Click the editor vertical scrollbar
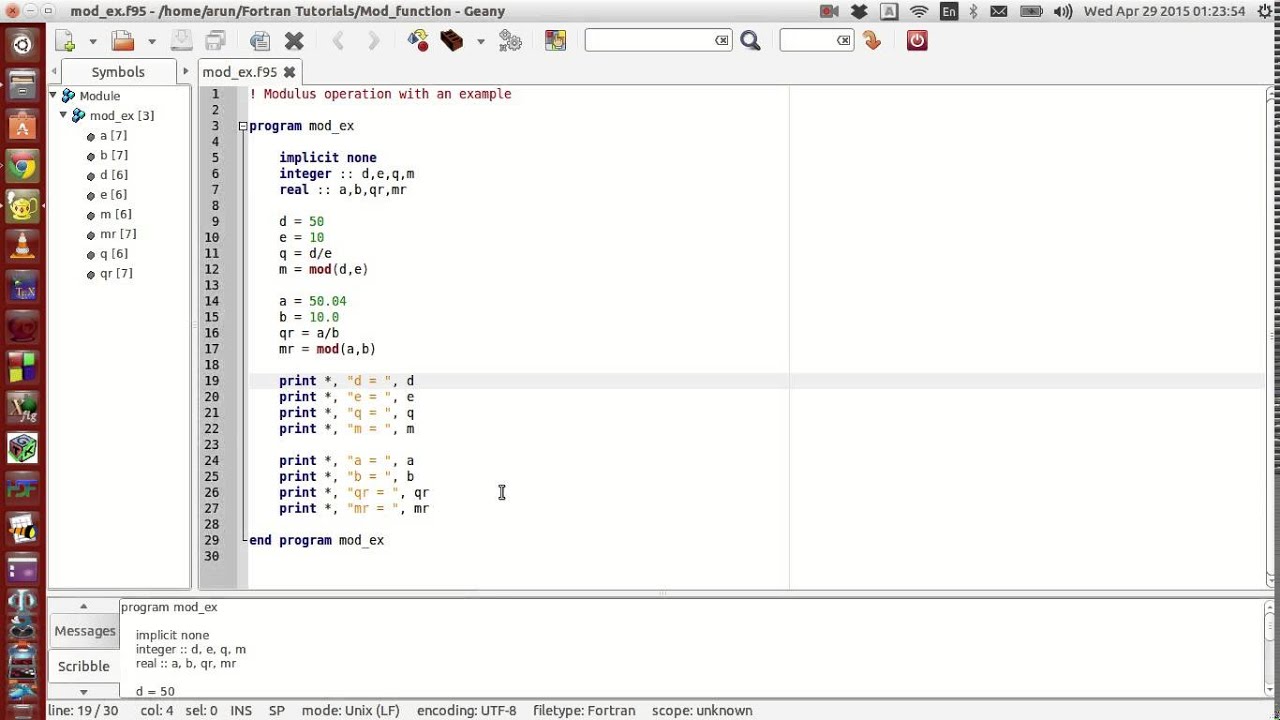This screenshot has width=1280, height=720. (1271, 337)
